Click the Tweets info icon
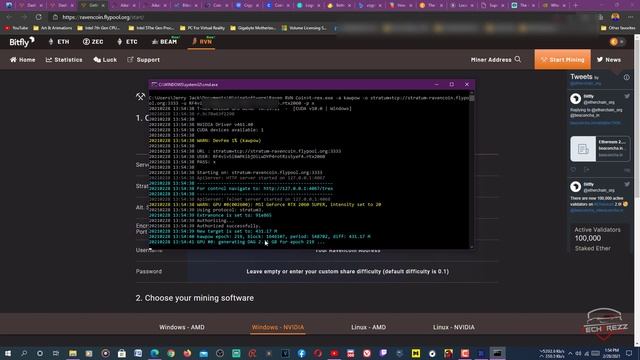This screenshot has height=360, width=640. click(627, 77)
